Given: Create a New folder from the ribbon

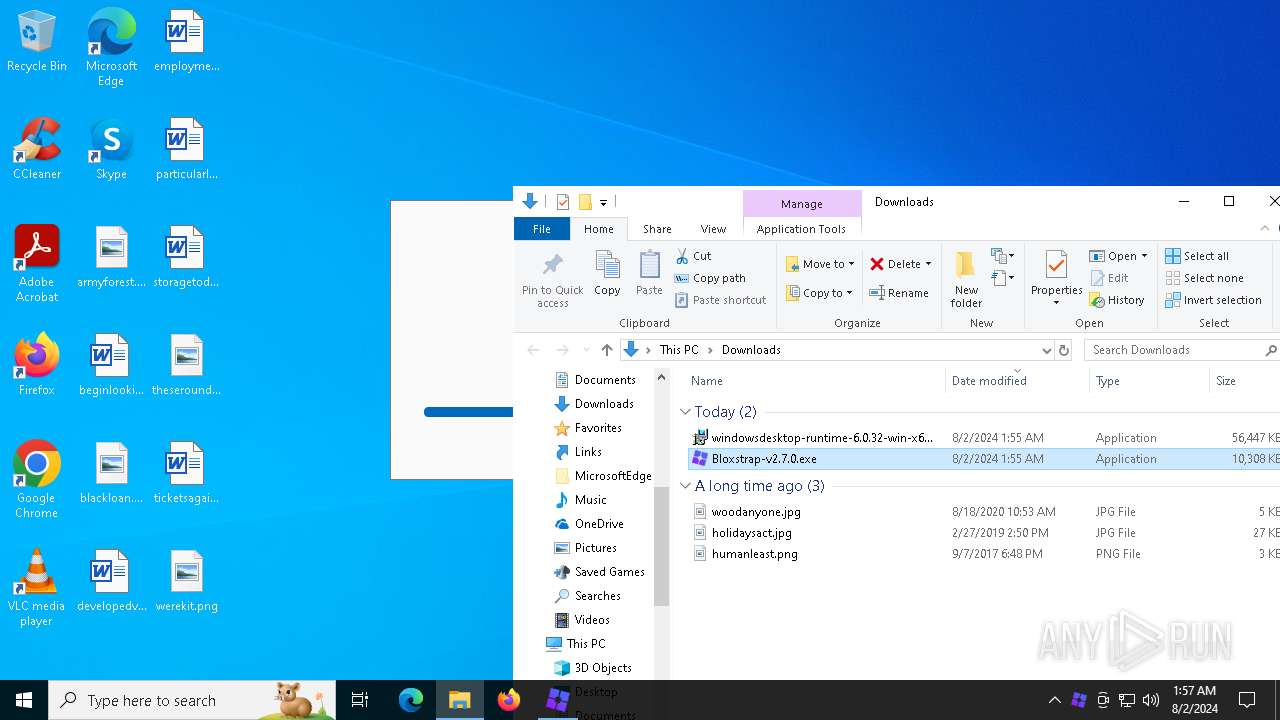Looking at the screenshot, I should pos(966,279).
